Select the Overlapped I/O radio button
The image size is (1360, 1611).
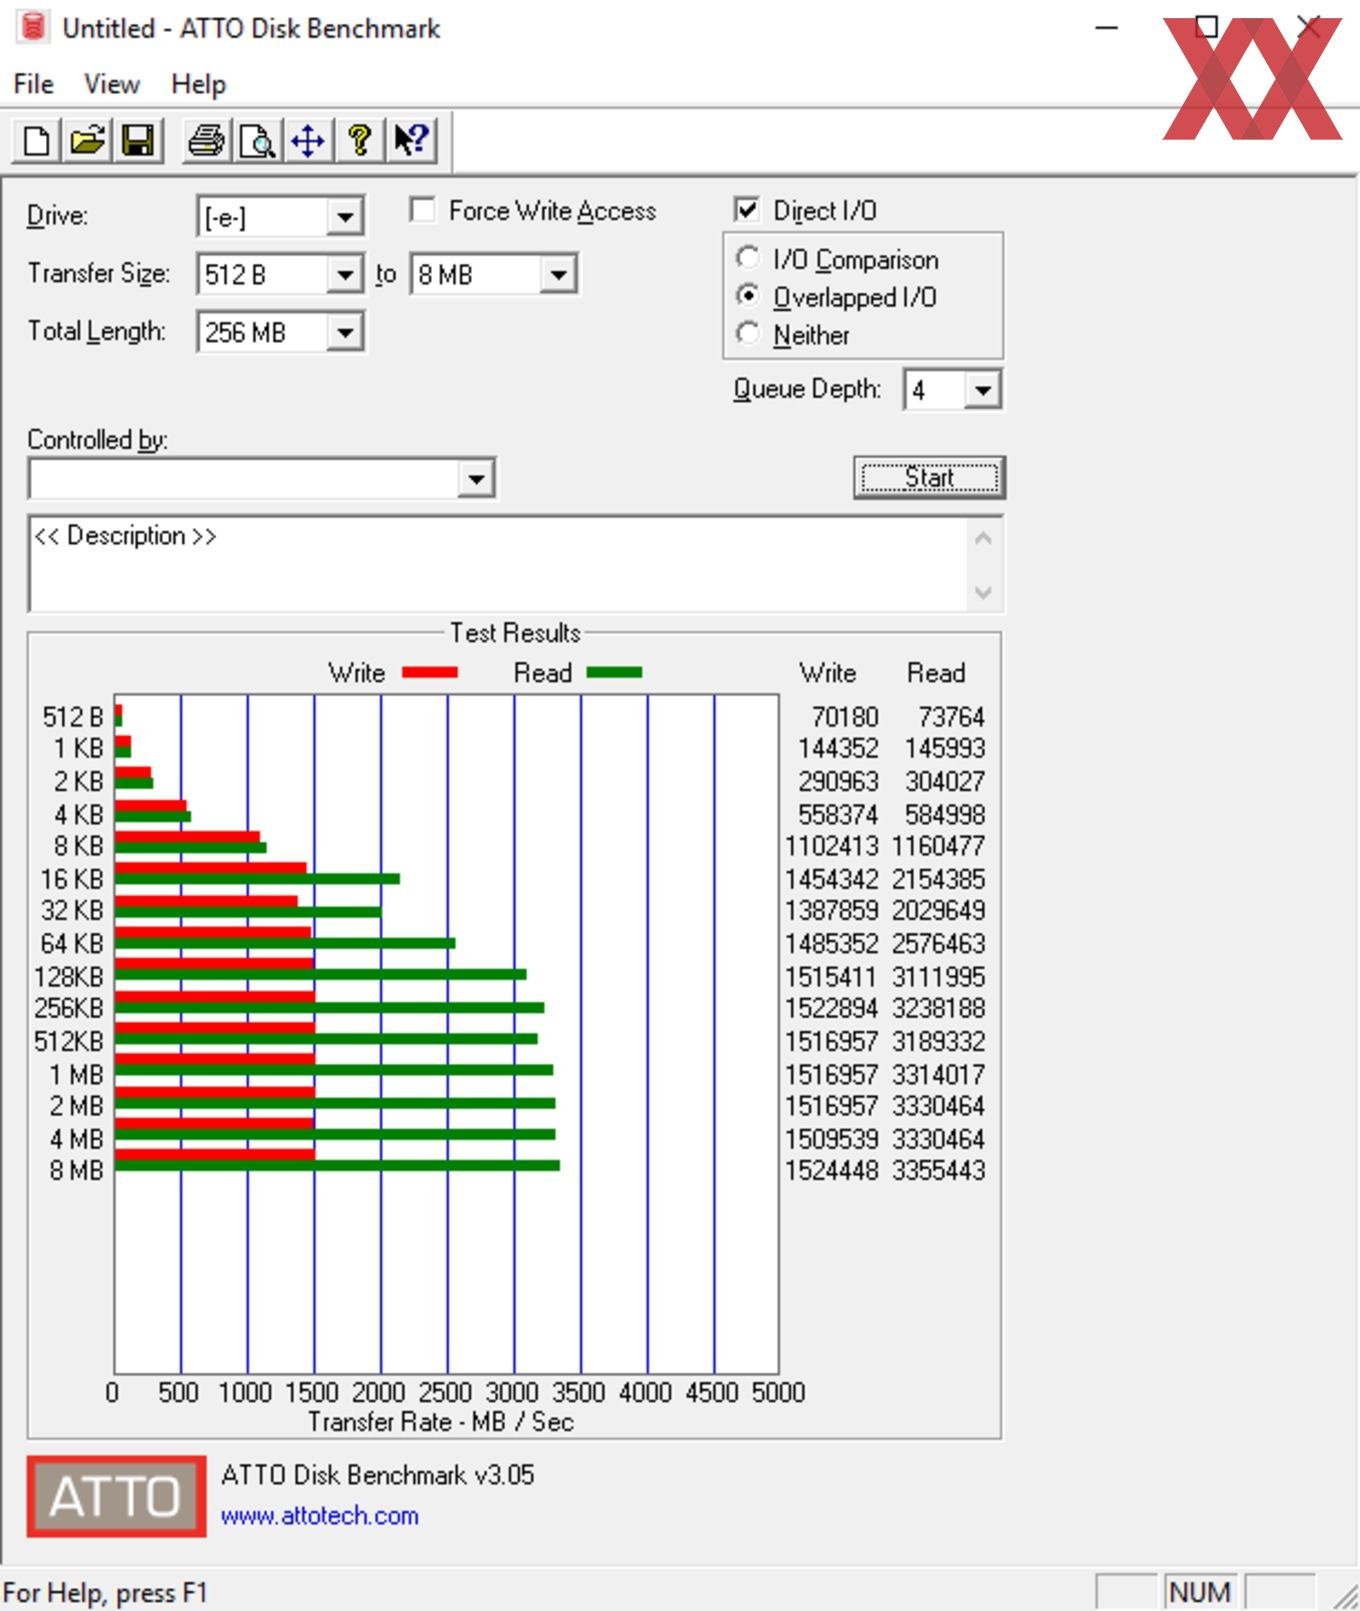(x=748, y=296)
